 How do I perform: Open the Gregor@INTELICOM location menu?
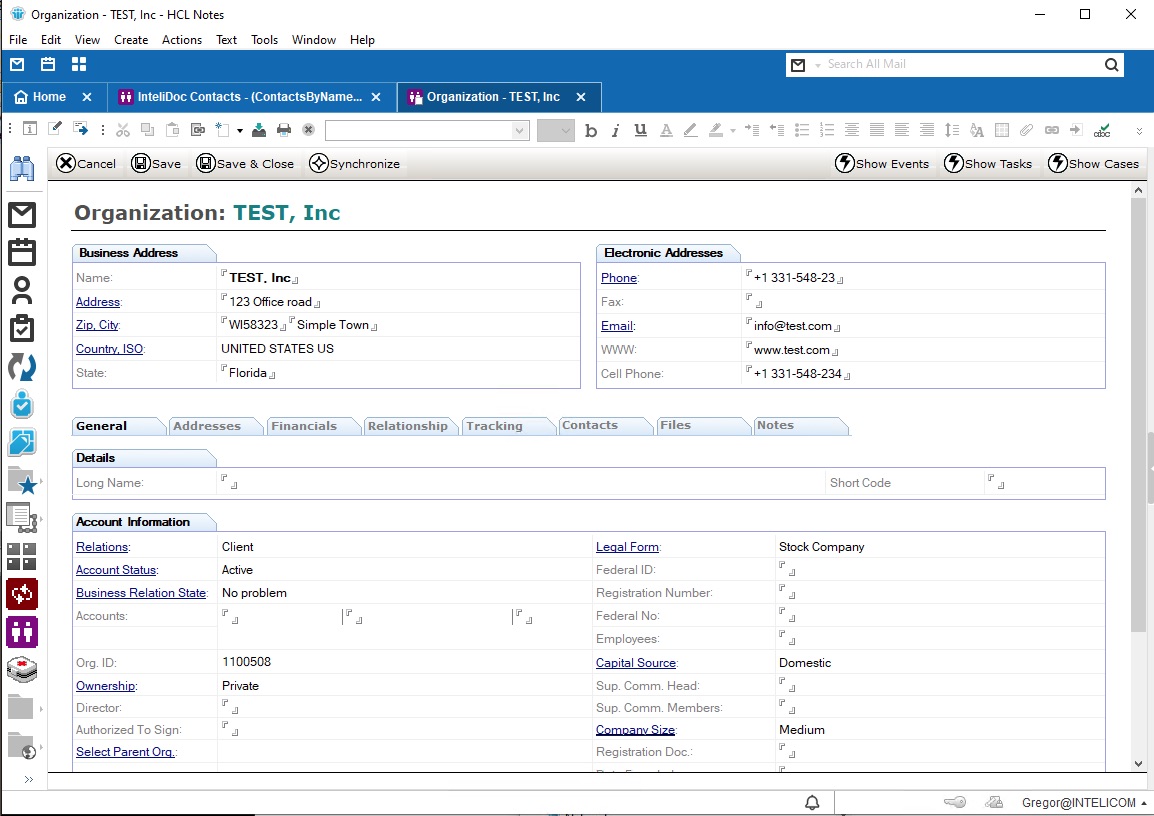coord(1083,803)
